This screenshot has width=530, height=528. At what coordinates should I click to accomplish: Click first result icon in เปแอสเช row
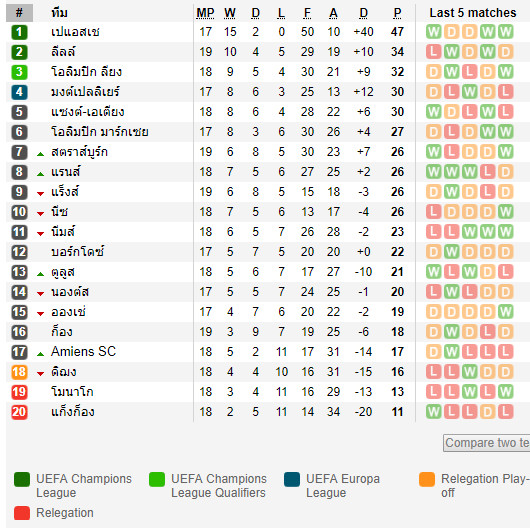pos(434,32)
